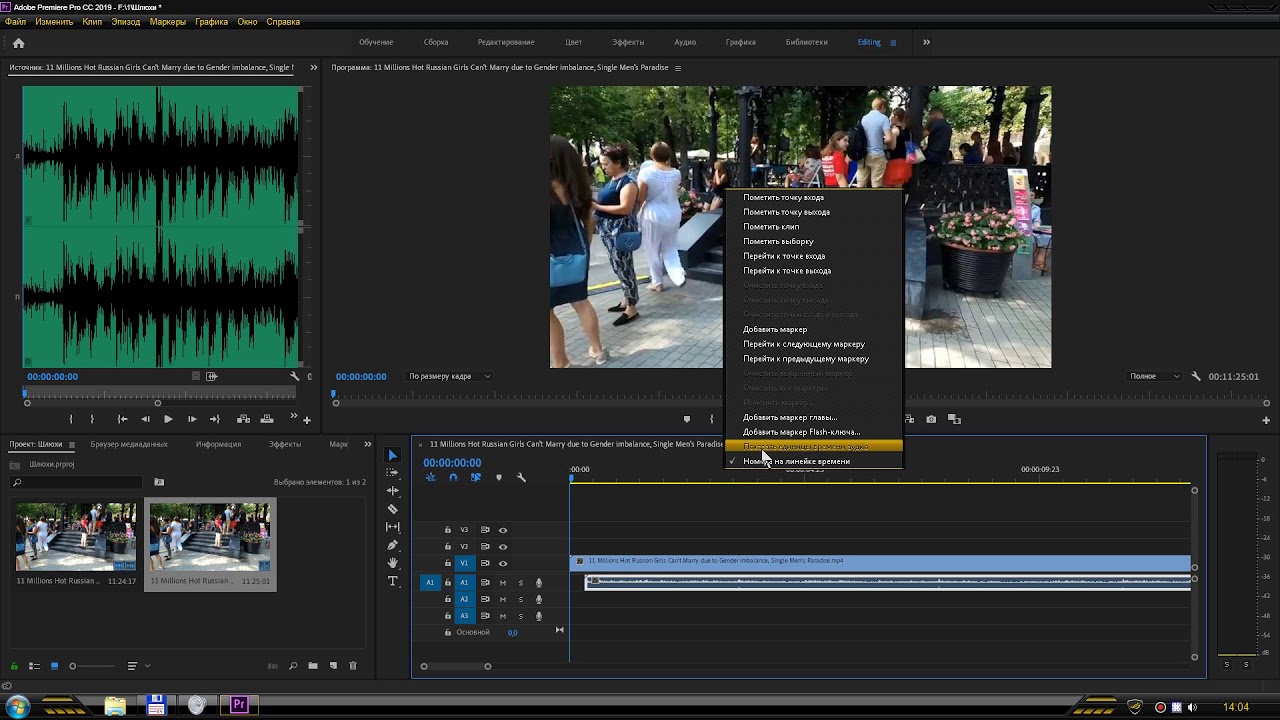Image resolution: width=1280 pixels, height=720 pixels.
Task: Select the Ripple Edit tool
Action: coord(392,490)
